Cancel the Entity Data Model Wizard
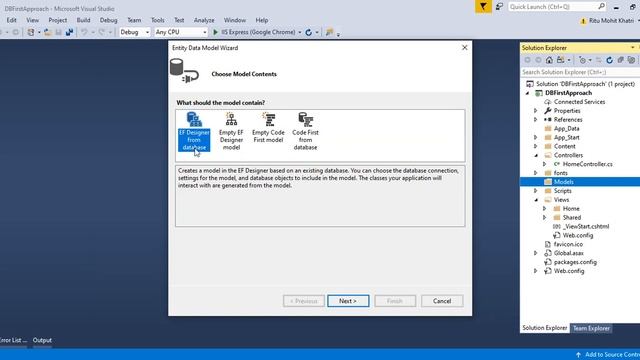Viewport: 640px width, 360px height. coord(442,301)
